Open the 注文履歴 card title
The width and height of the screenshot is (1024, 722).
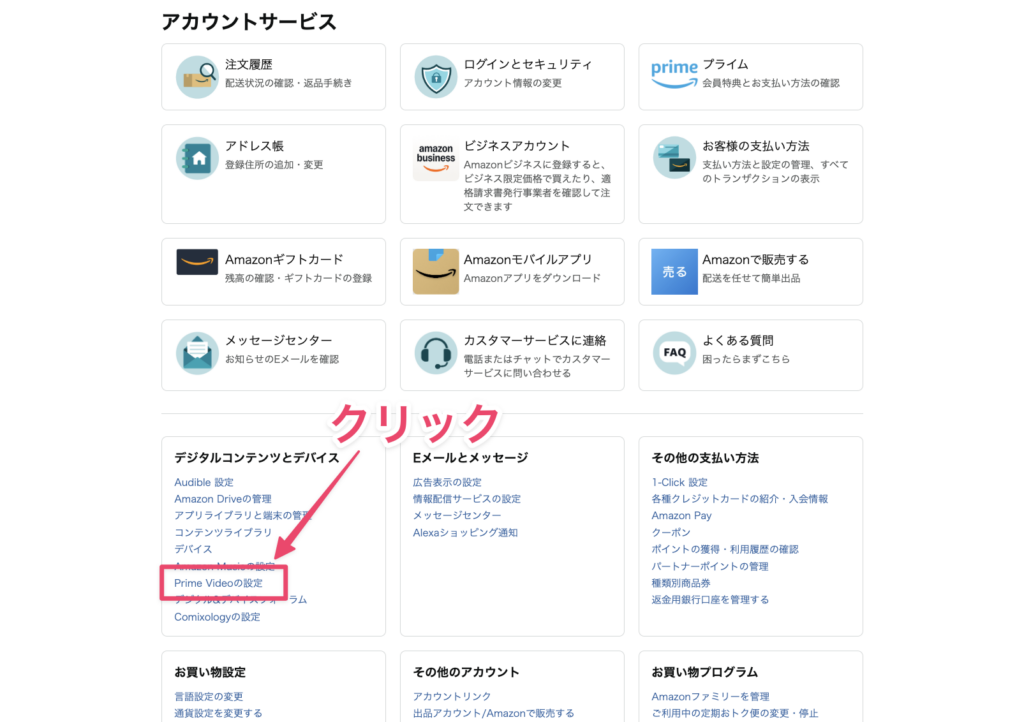249,65
